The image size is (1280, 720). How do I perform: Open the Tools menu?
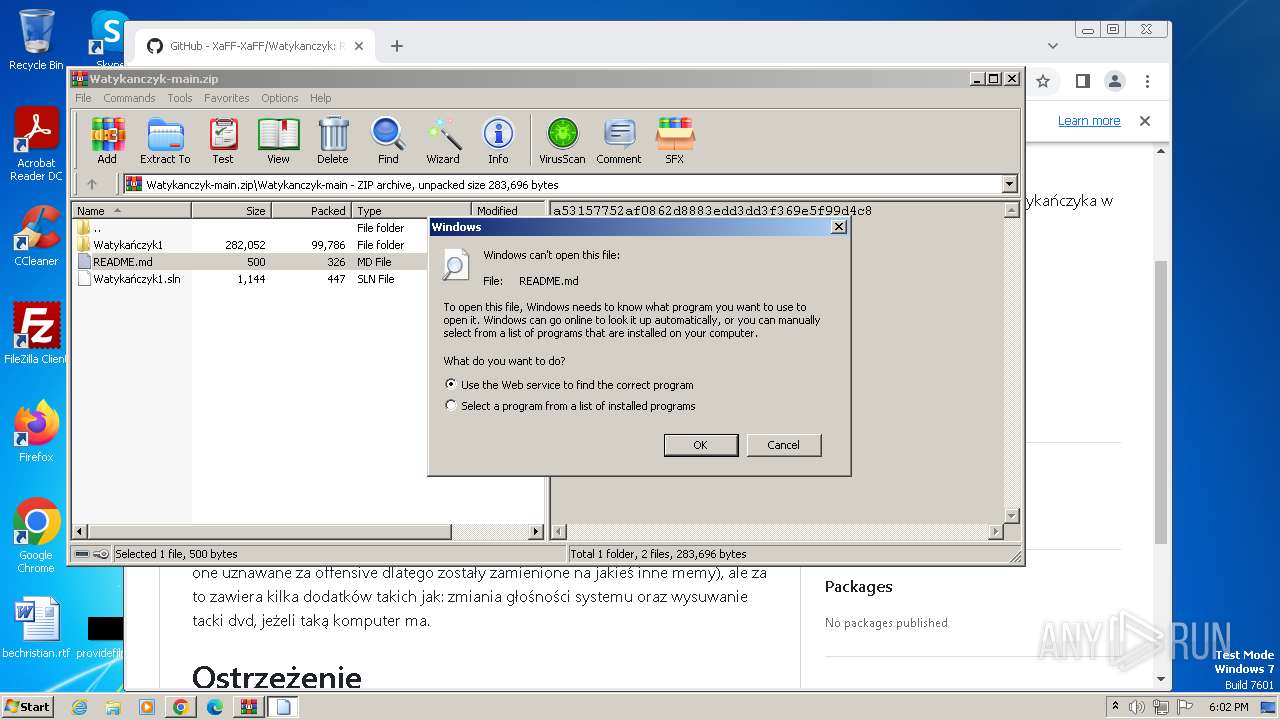(x=180, y=98)
